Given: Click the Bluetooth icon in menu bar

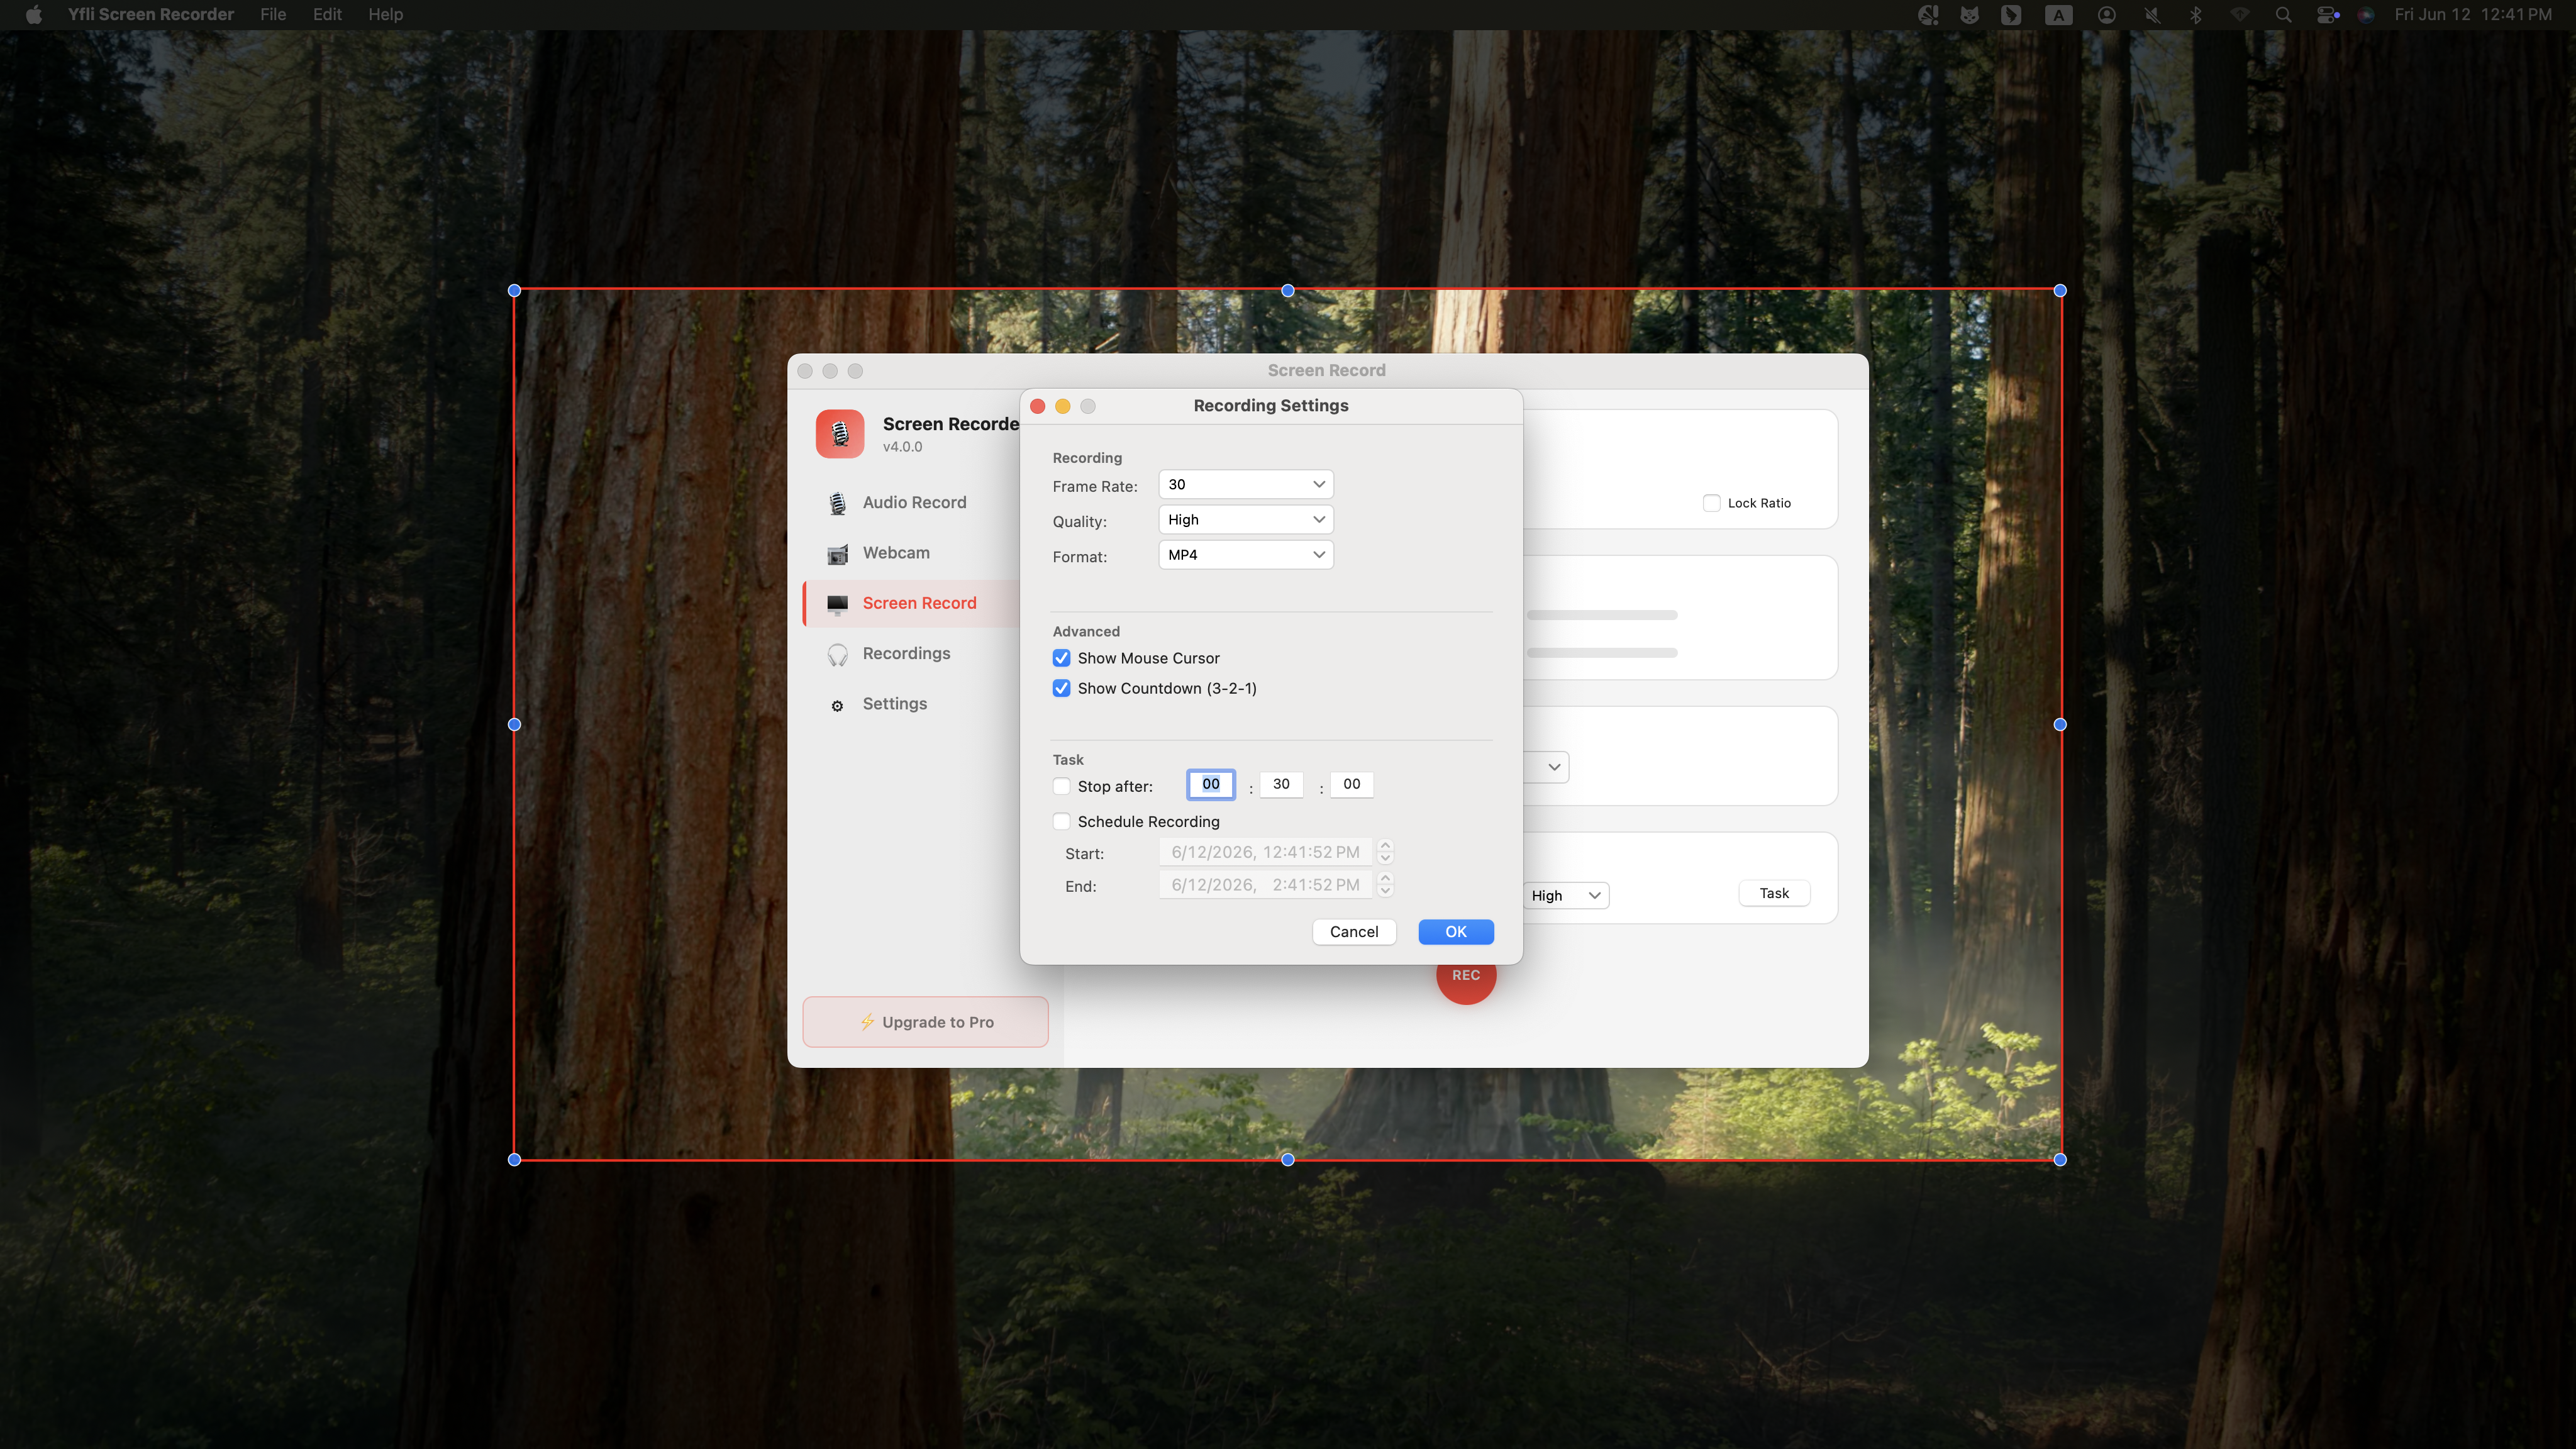Looking at the screenshot, I should (2196, 14).
